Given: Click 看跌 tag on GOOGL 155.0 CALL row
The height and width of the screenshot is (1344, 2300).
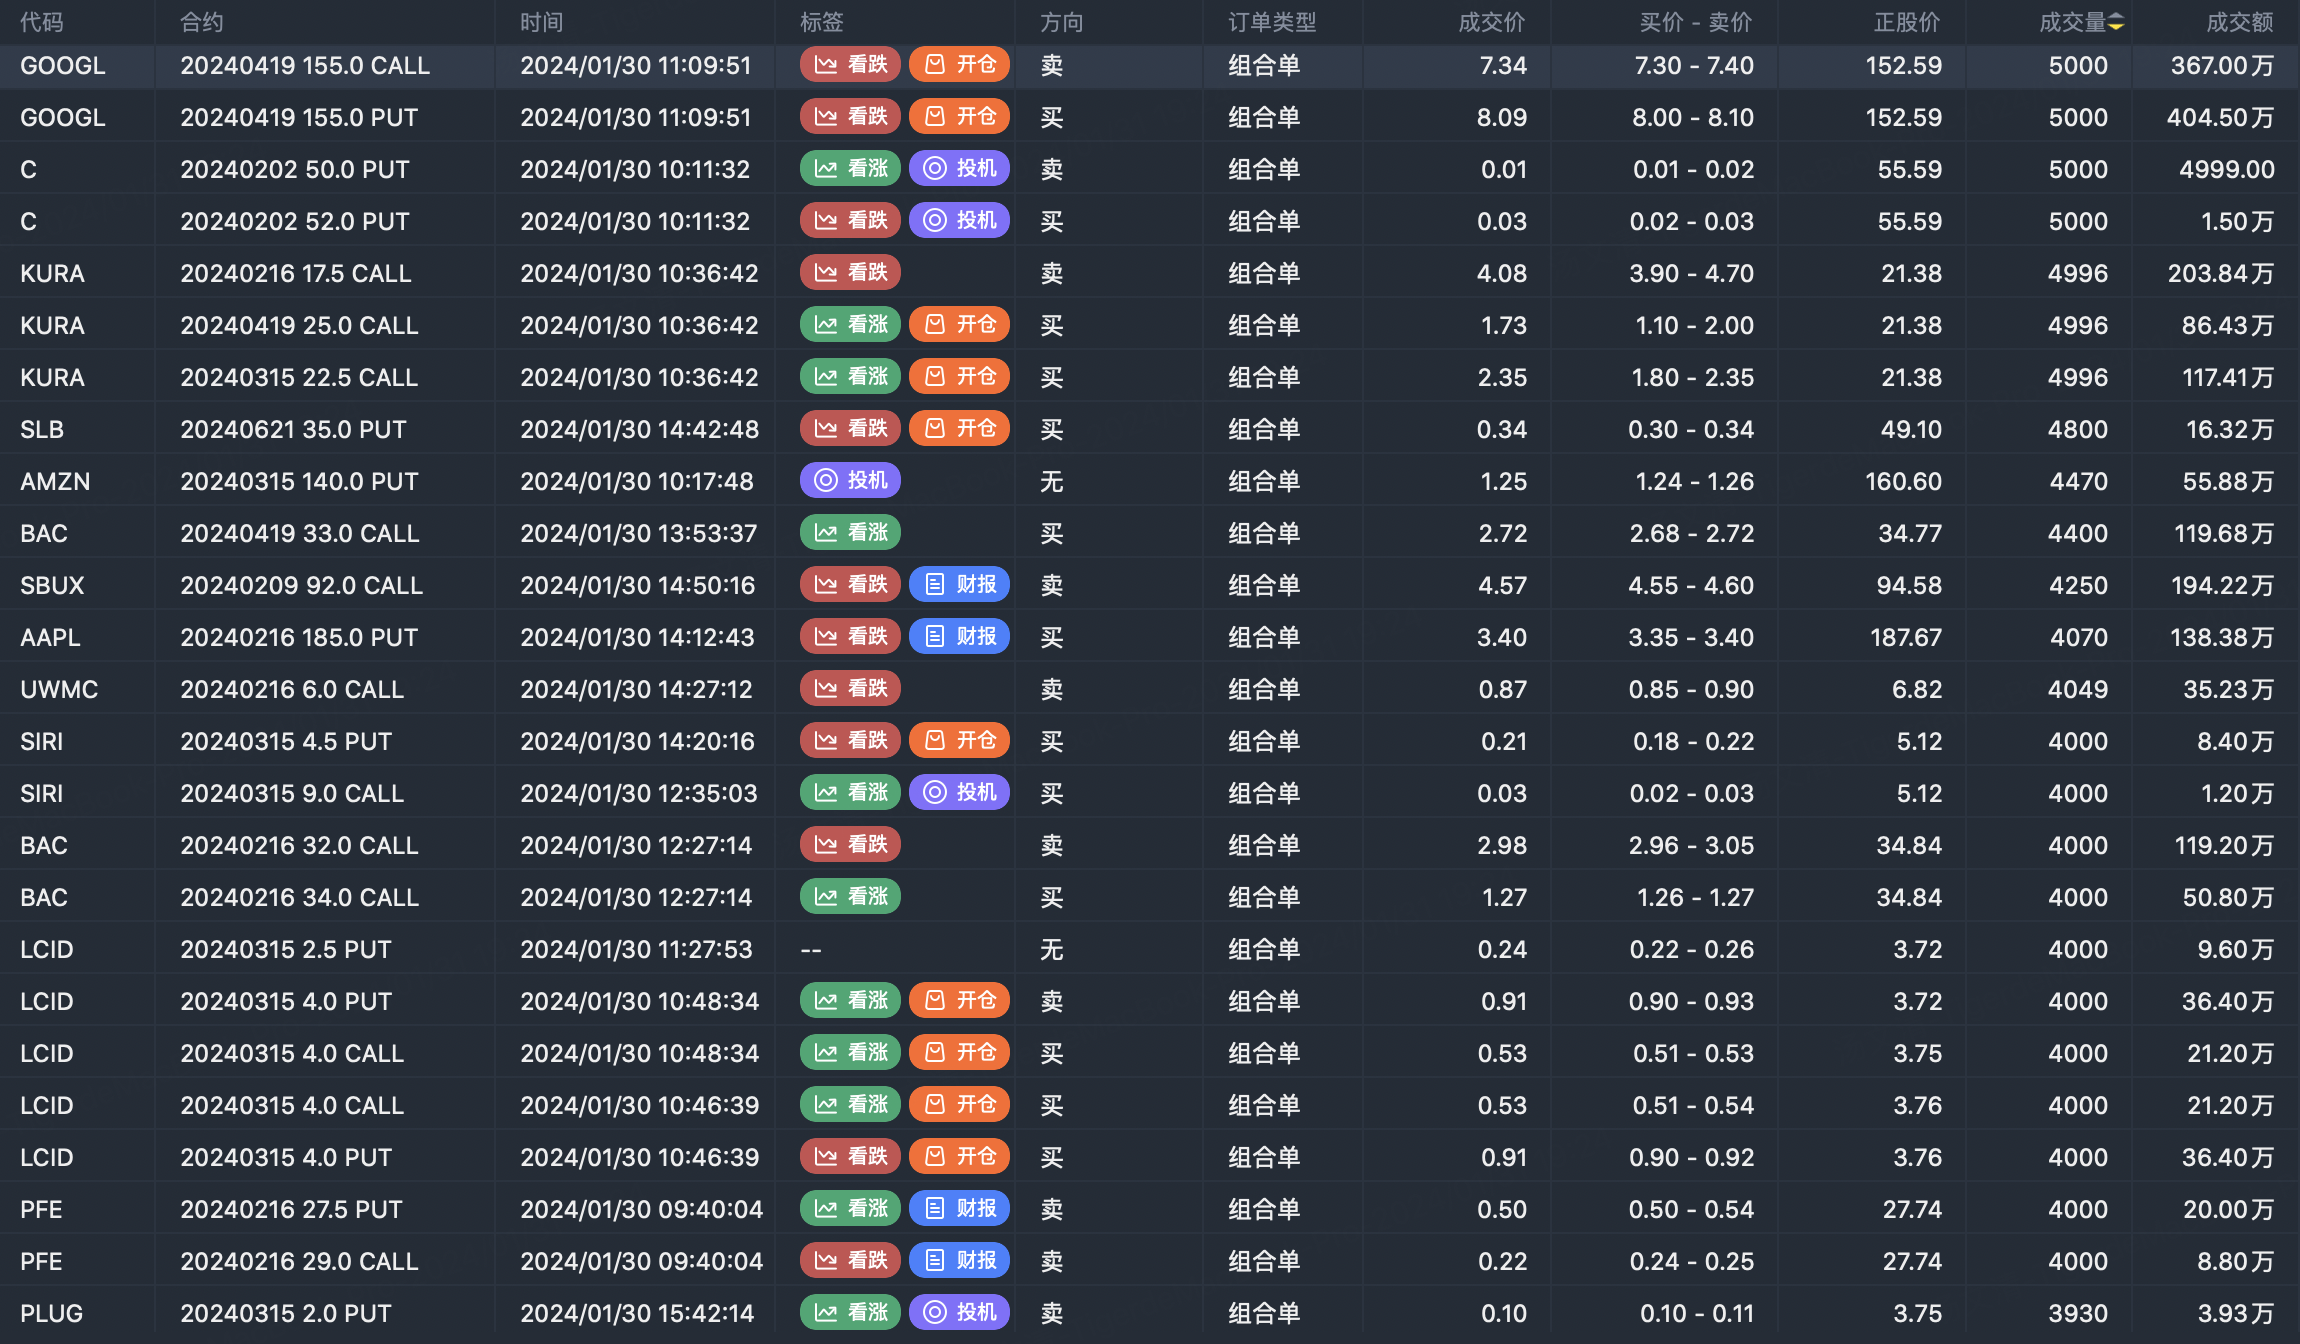Looking at the screenshot, I should pyautogui.click(x=850, y=65).
